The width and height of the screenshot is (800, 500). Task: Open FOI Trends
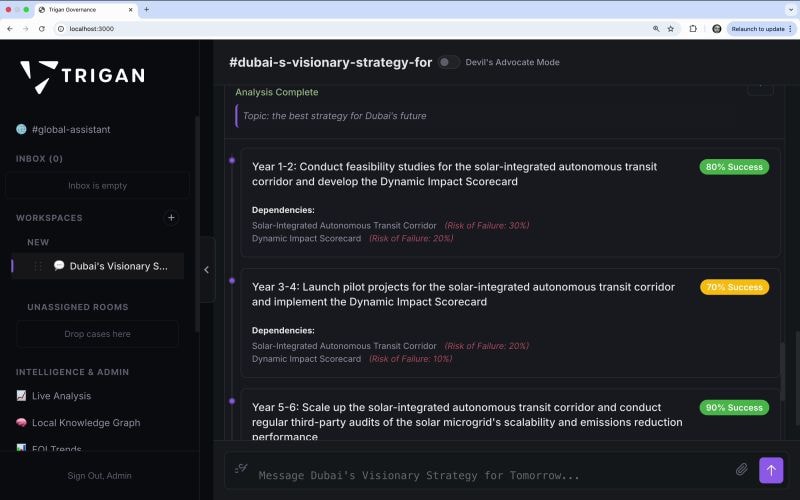[57, 449]
